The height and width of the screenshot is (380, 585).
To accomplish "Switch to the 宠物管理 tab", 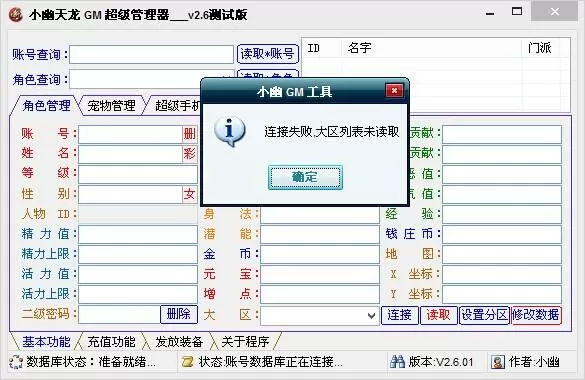I will [x=111, y=106].
